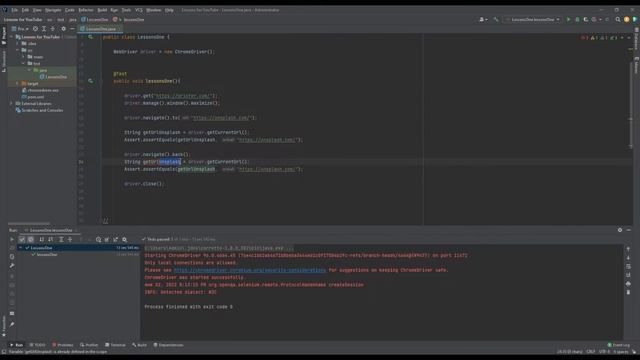The image size is (640, 360).
Task: Sort test results by duration
Action: tap(51, 240)
